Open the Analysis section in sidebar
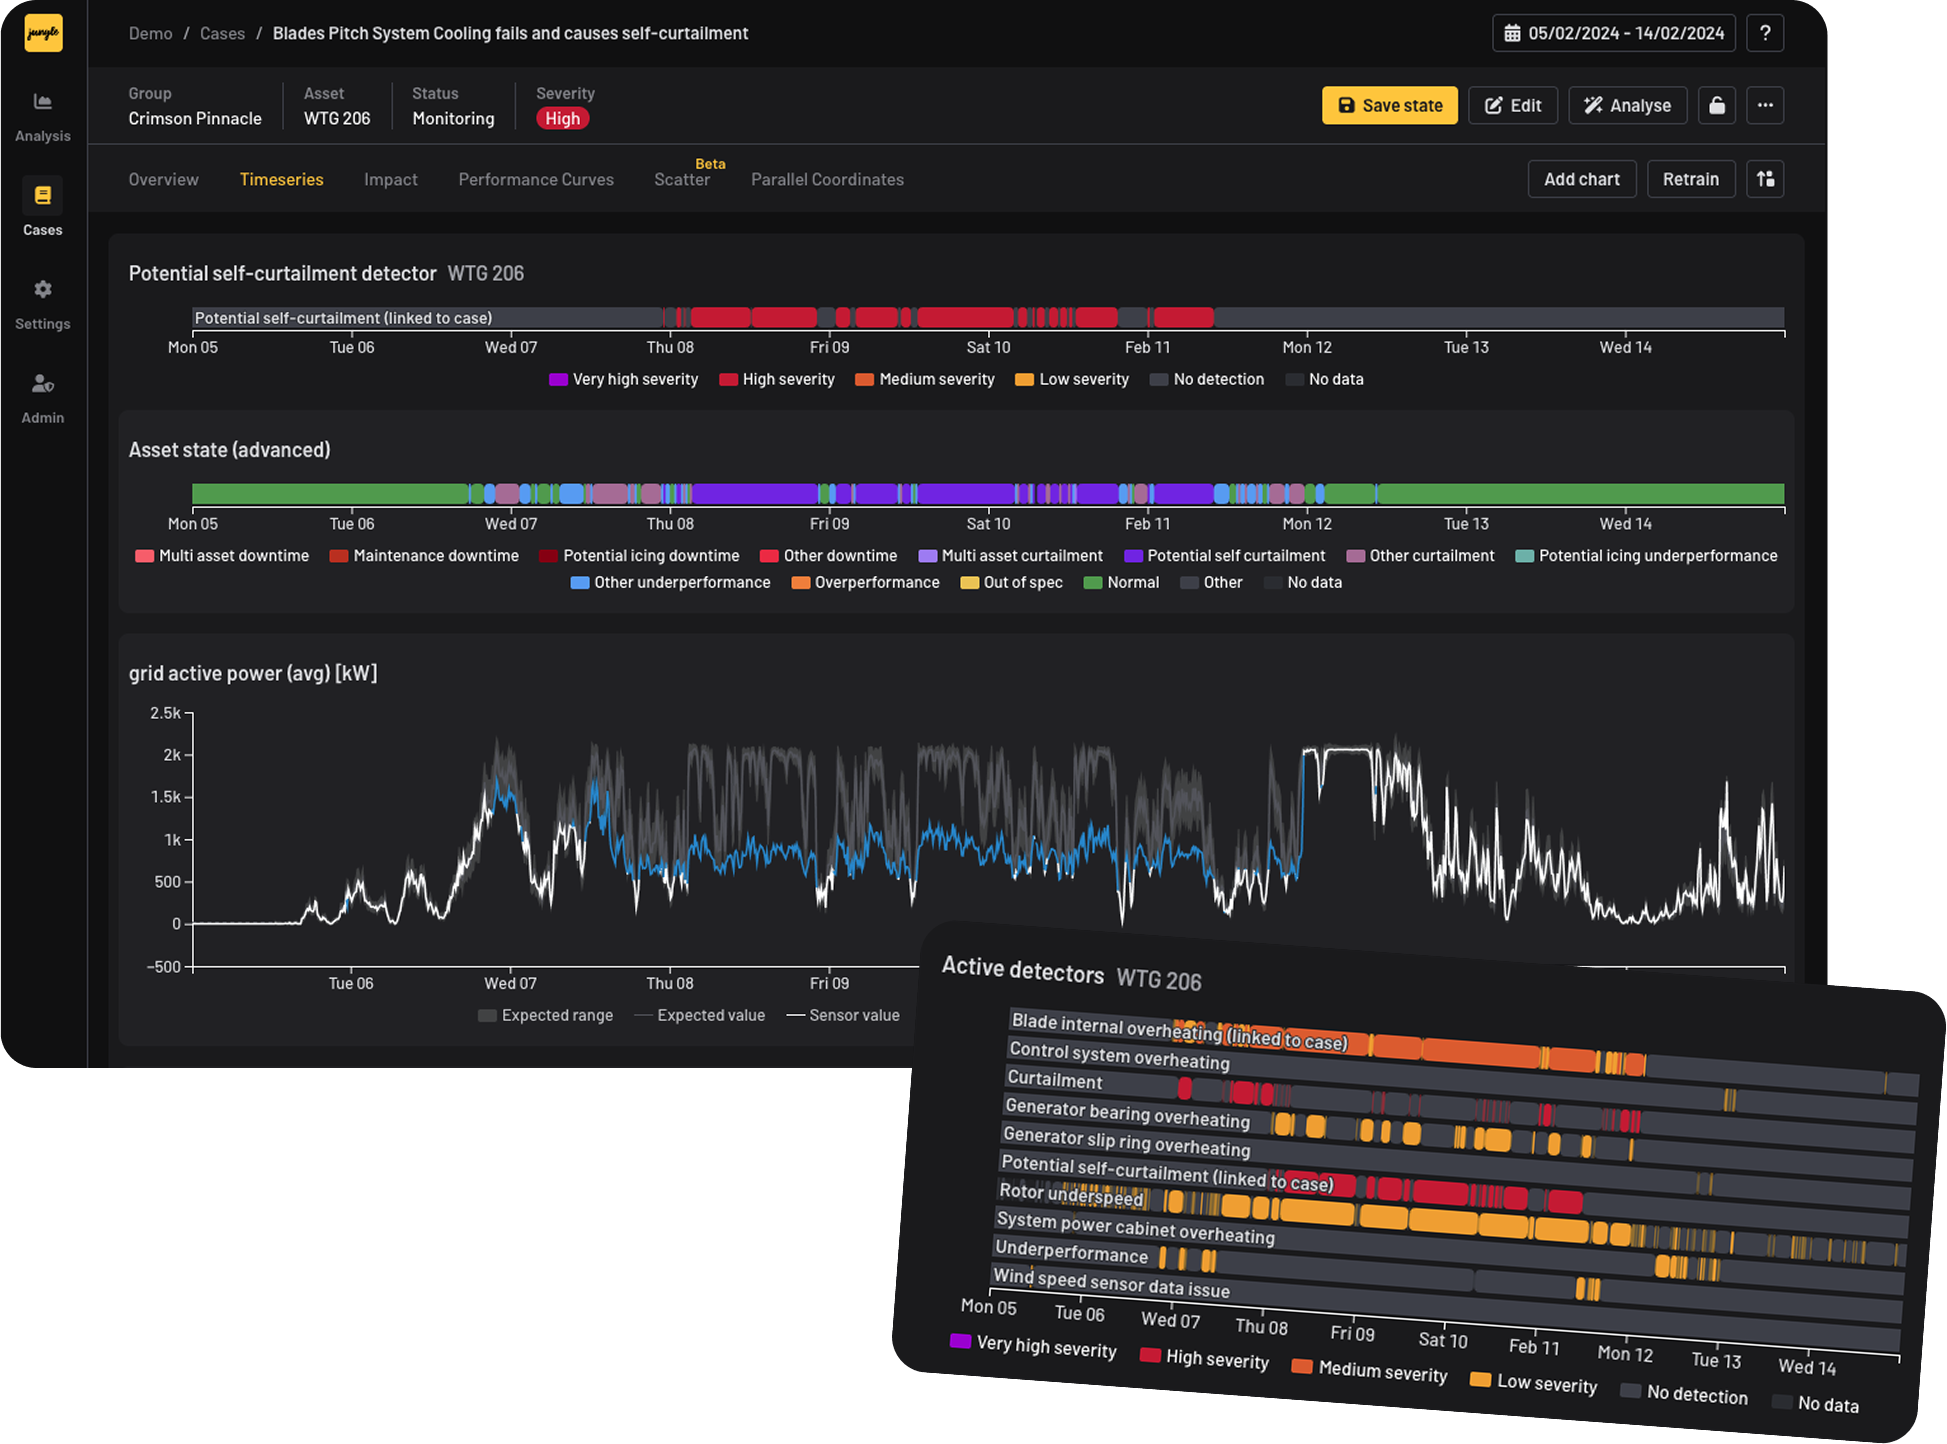The height and width of the screenshot is (1444, 1947). tap(43, 117)
